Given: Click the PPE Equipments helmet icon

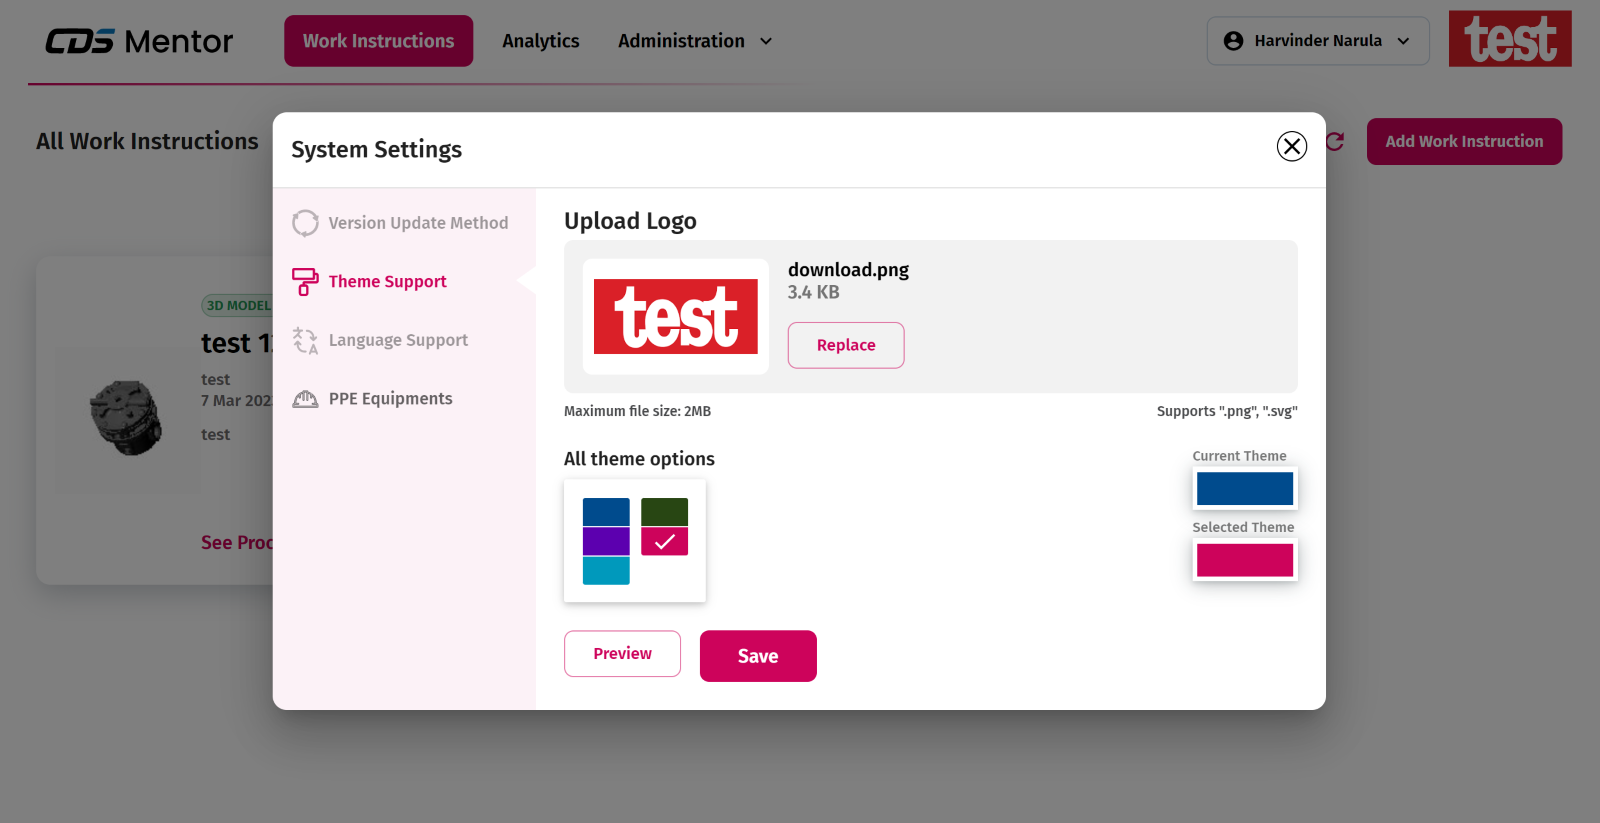Looking at the screenshot, I should 305,399.
